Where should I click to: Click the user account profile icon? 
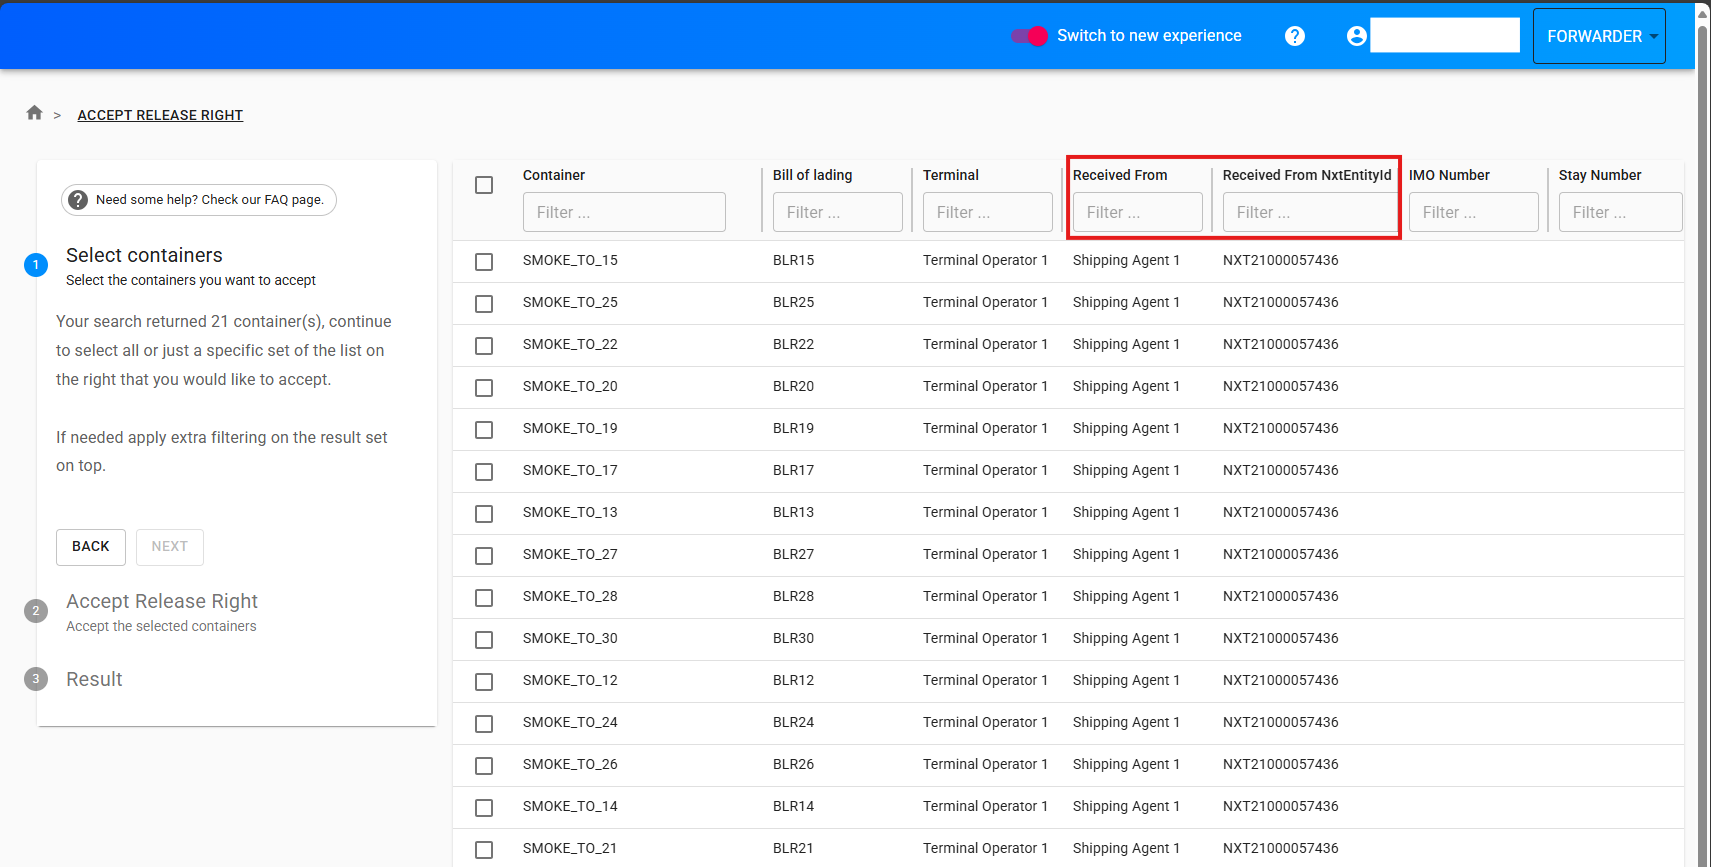[x=1356, y=36]
